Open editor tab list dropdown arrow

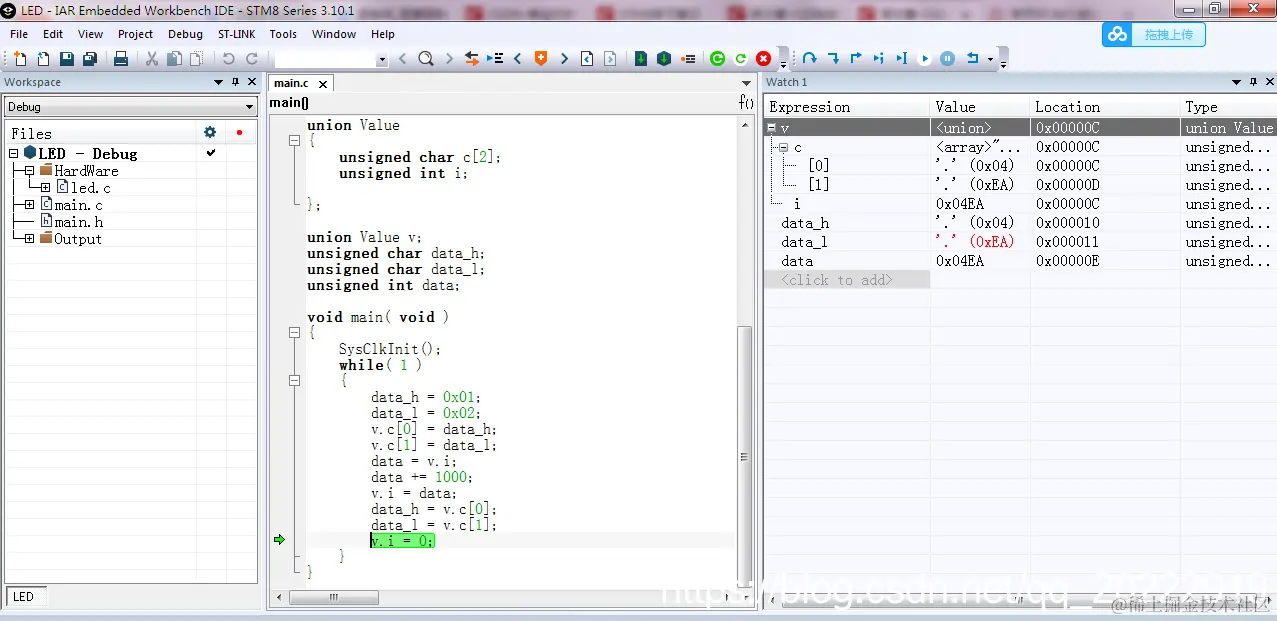[x=746, y=83]
